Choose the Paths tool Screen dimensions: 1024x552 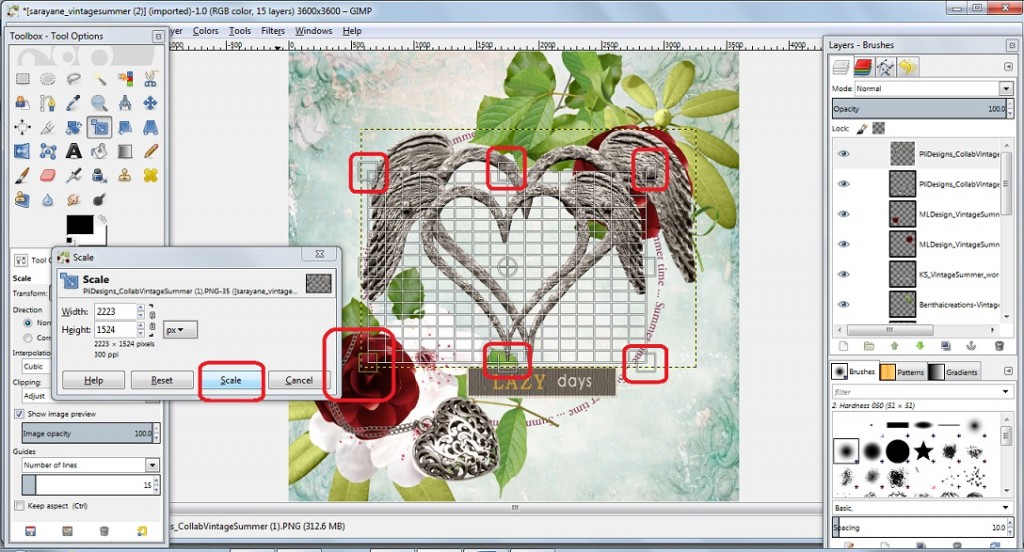pyautogui.click(x=48, y=103)
